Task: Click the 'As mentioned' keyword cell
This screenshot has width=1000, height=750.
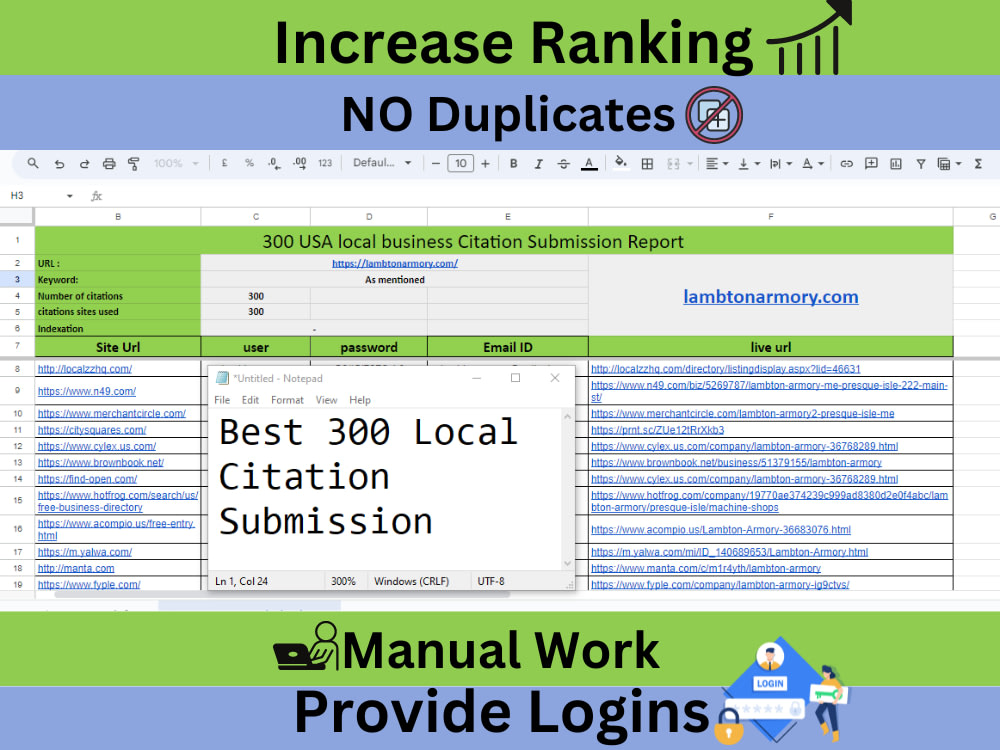Action: pyautogui.click(x=395, y=279)
